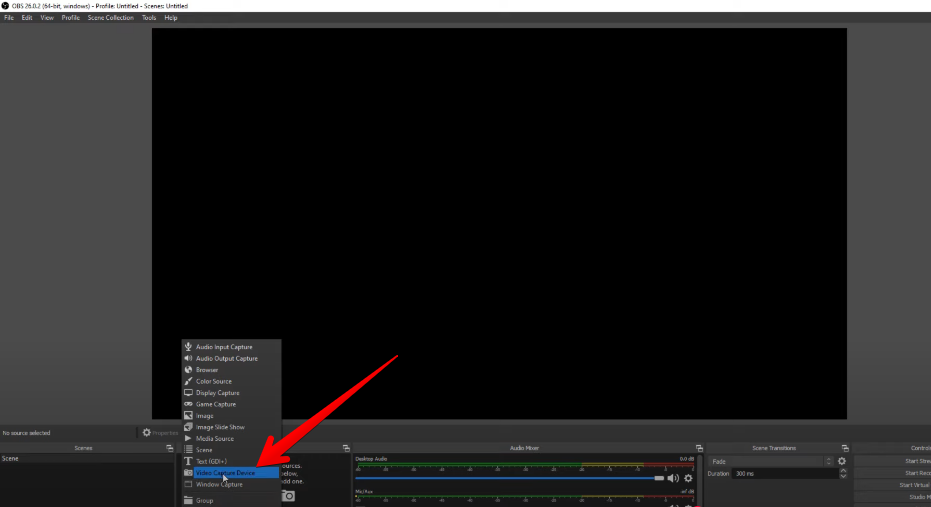
Task: Click the 'No source selected' status text
Action: pos(26,433)
